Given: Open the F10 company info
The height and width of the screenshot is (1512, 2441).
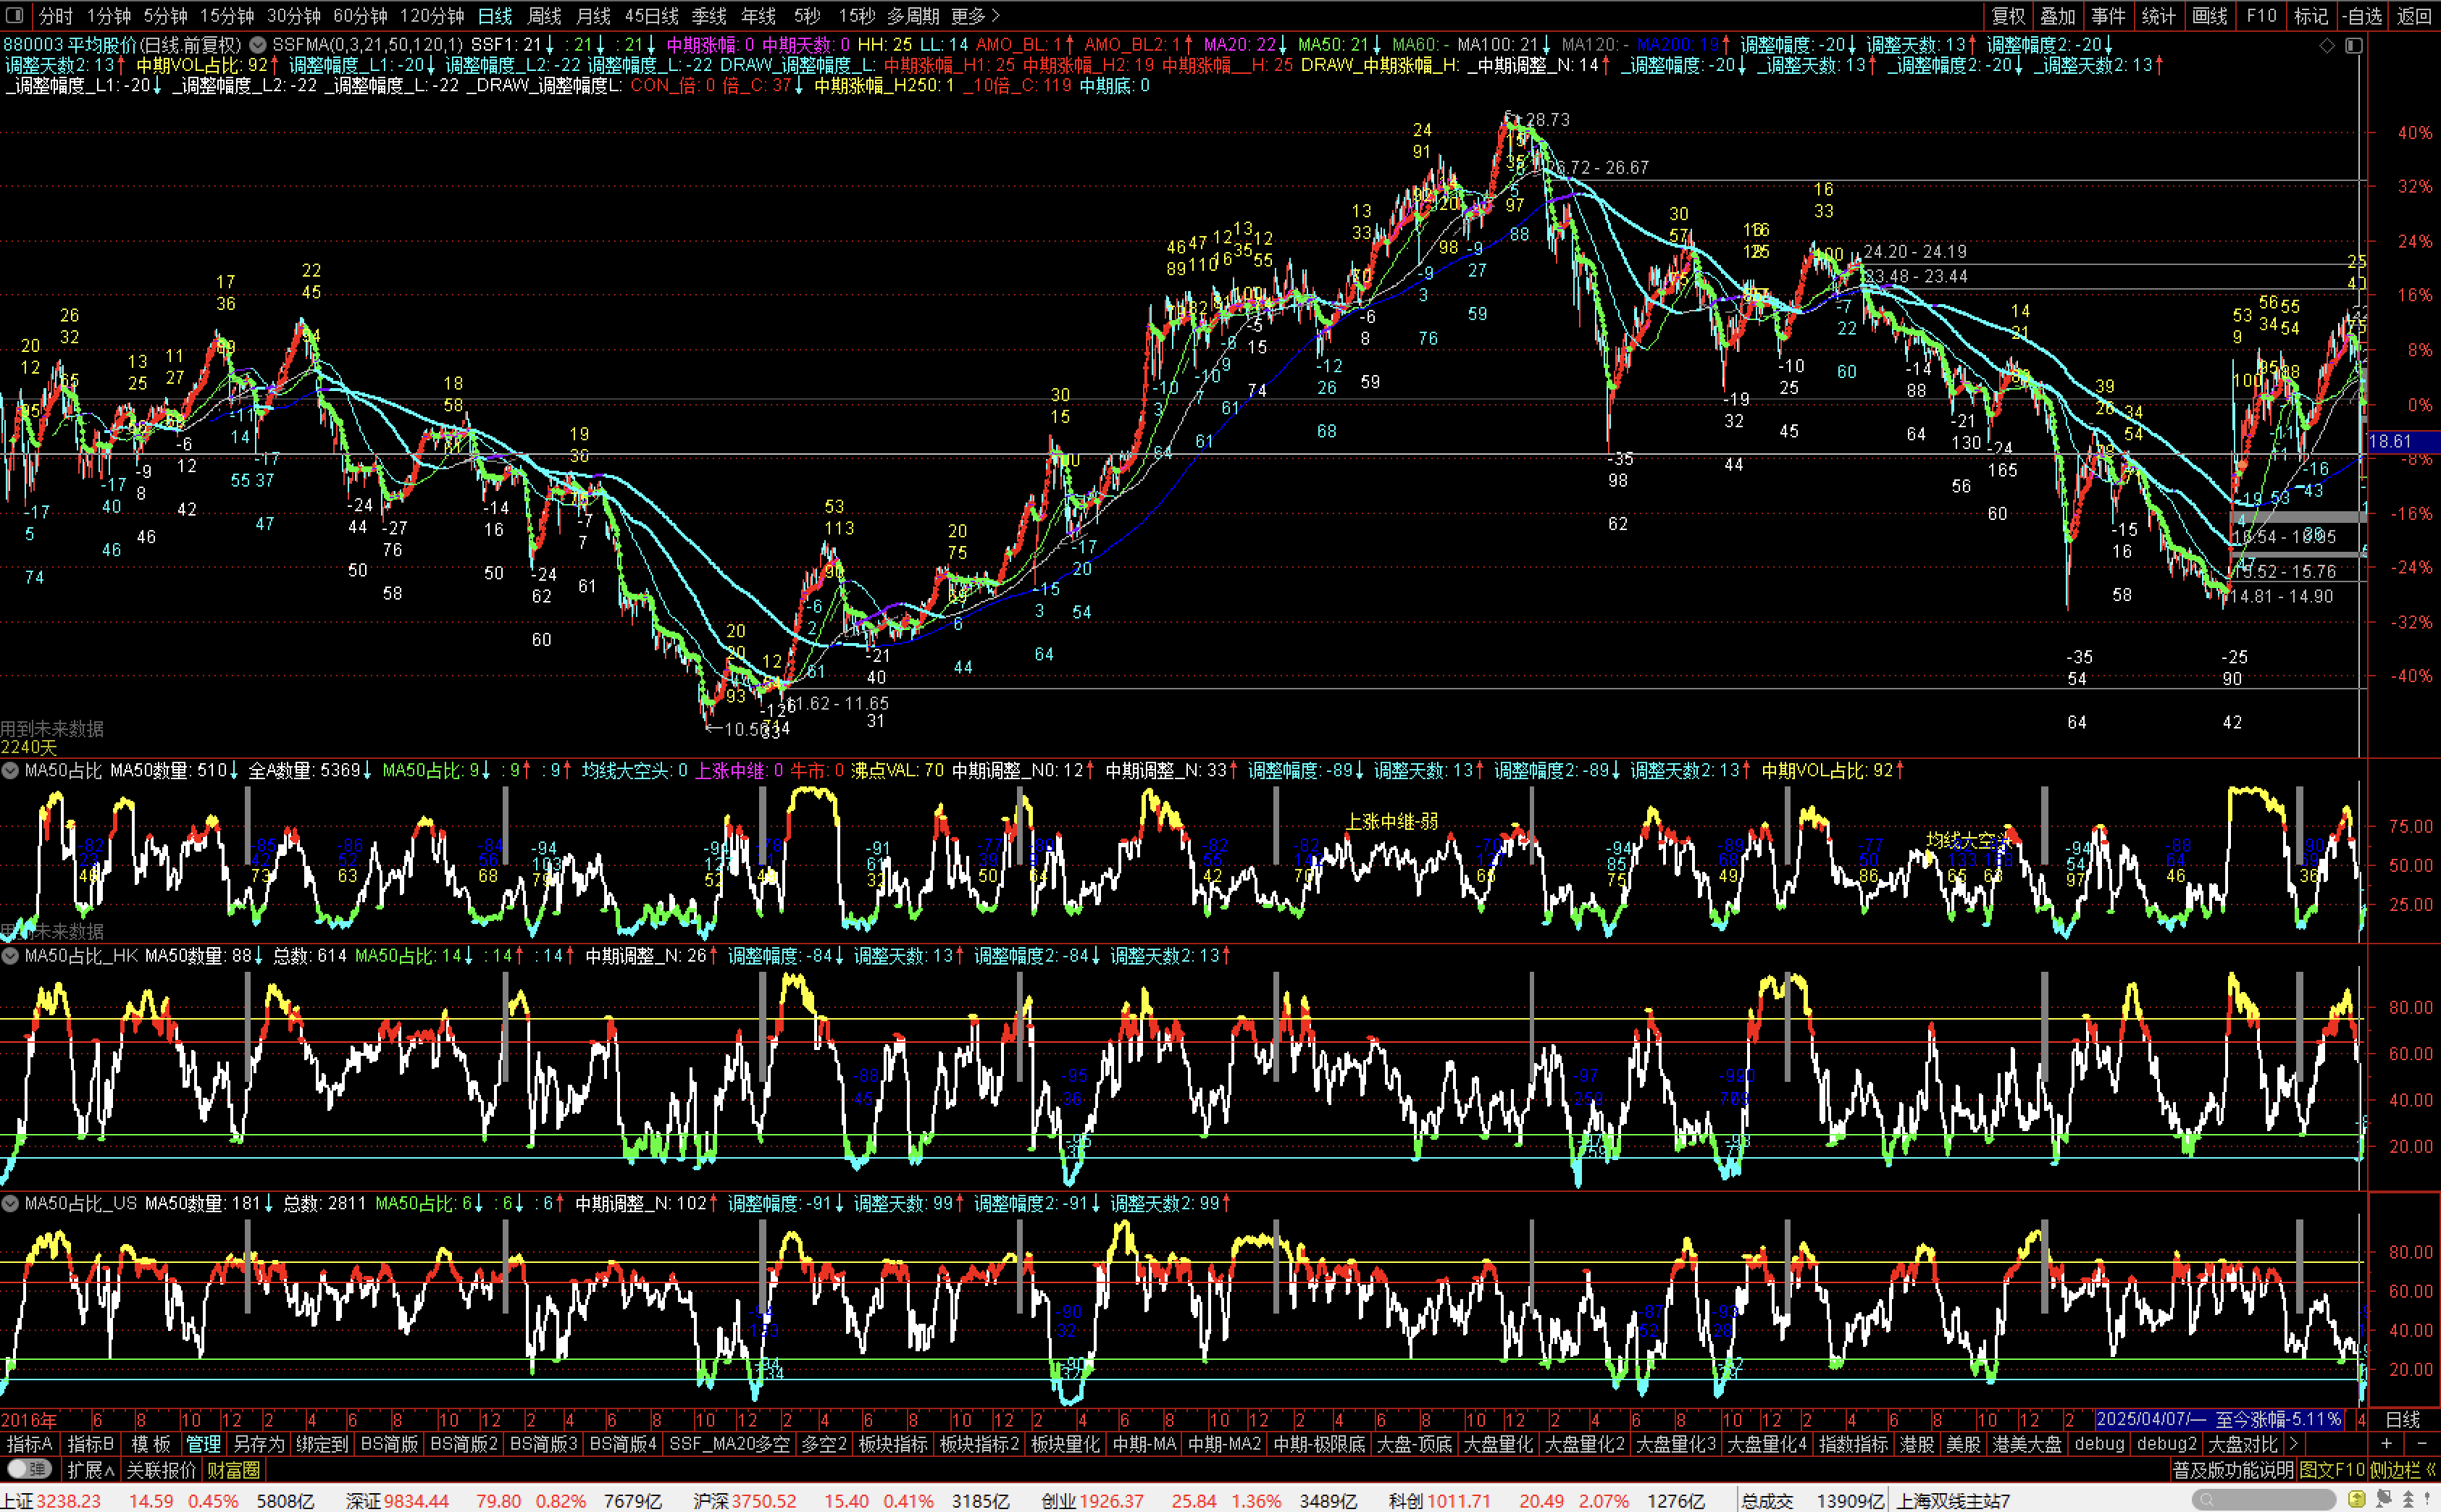Looking at the screenshot, I should [x=2261, y=16].
